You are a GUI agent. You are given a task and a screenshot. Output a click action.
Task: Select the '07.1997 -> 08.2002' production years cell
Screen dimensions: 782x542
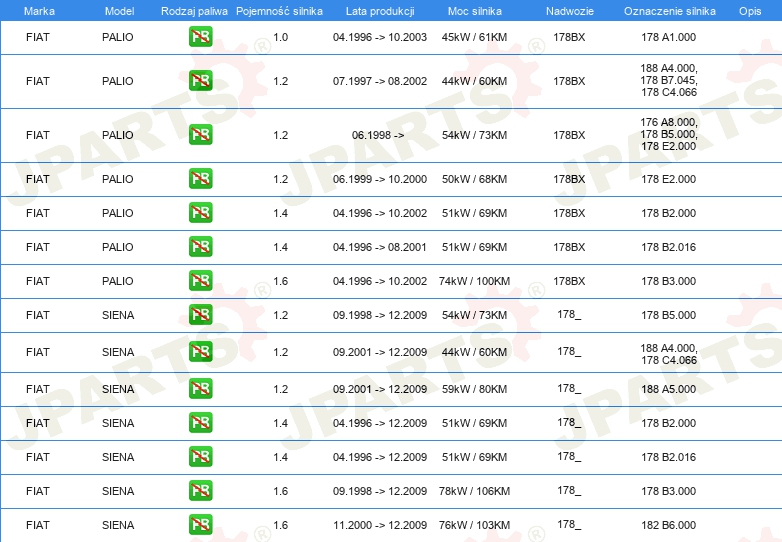380,81
